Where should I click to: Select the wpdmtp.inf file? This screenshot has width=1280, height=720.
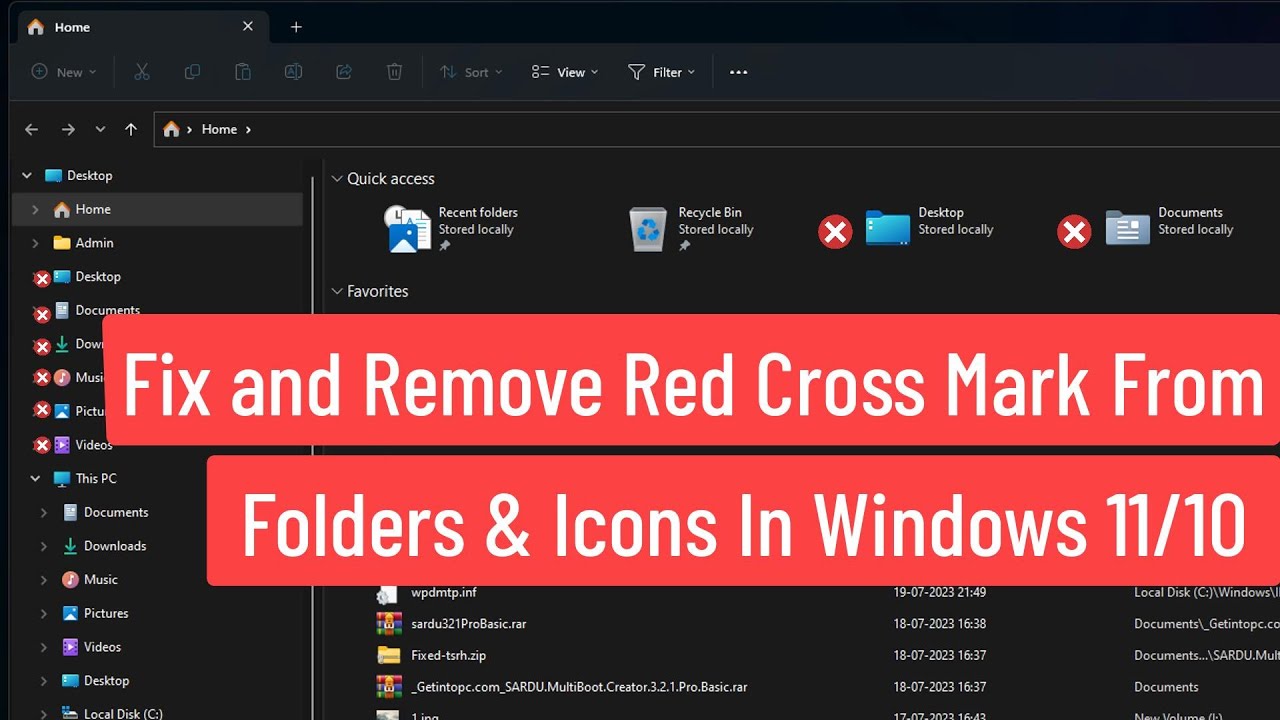[444, 592]
